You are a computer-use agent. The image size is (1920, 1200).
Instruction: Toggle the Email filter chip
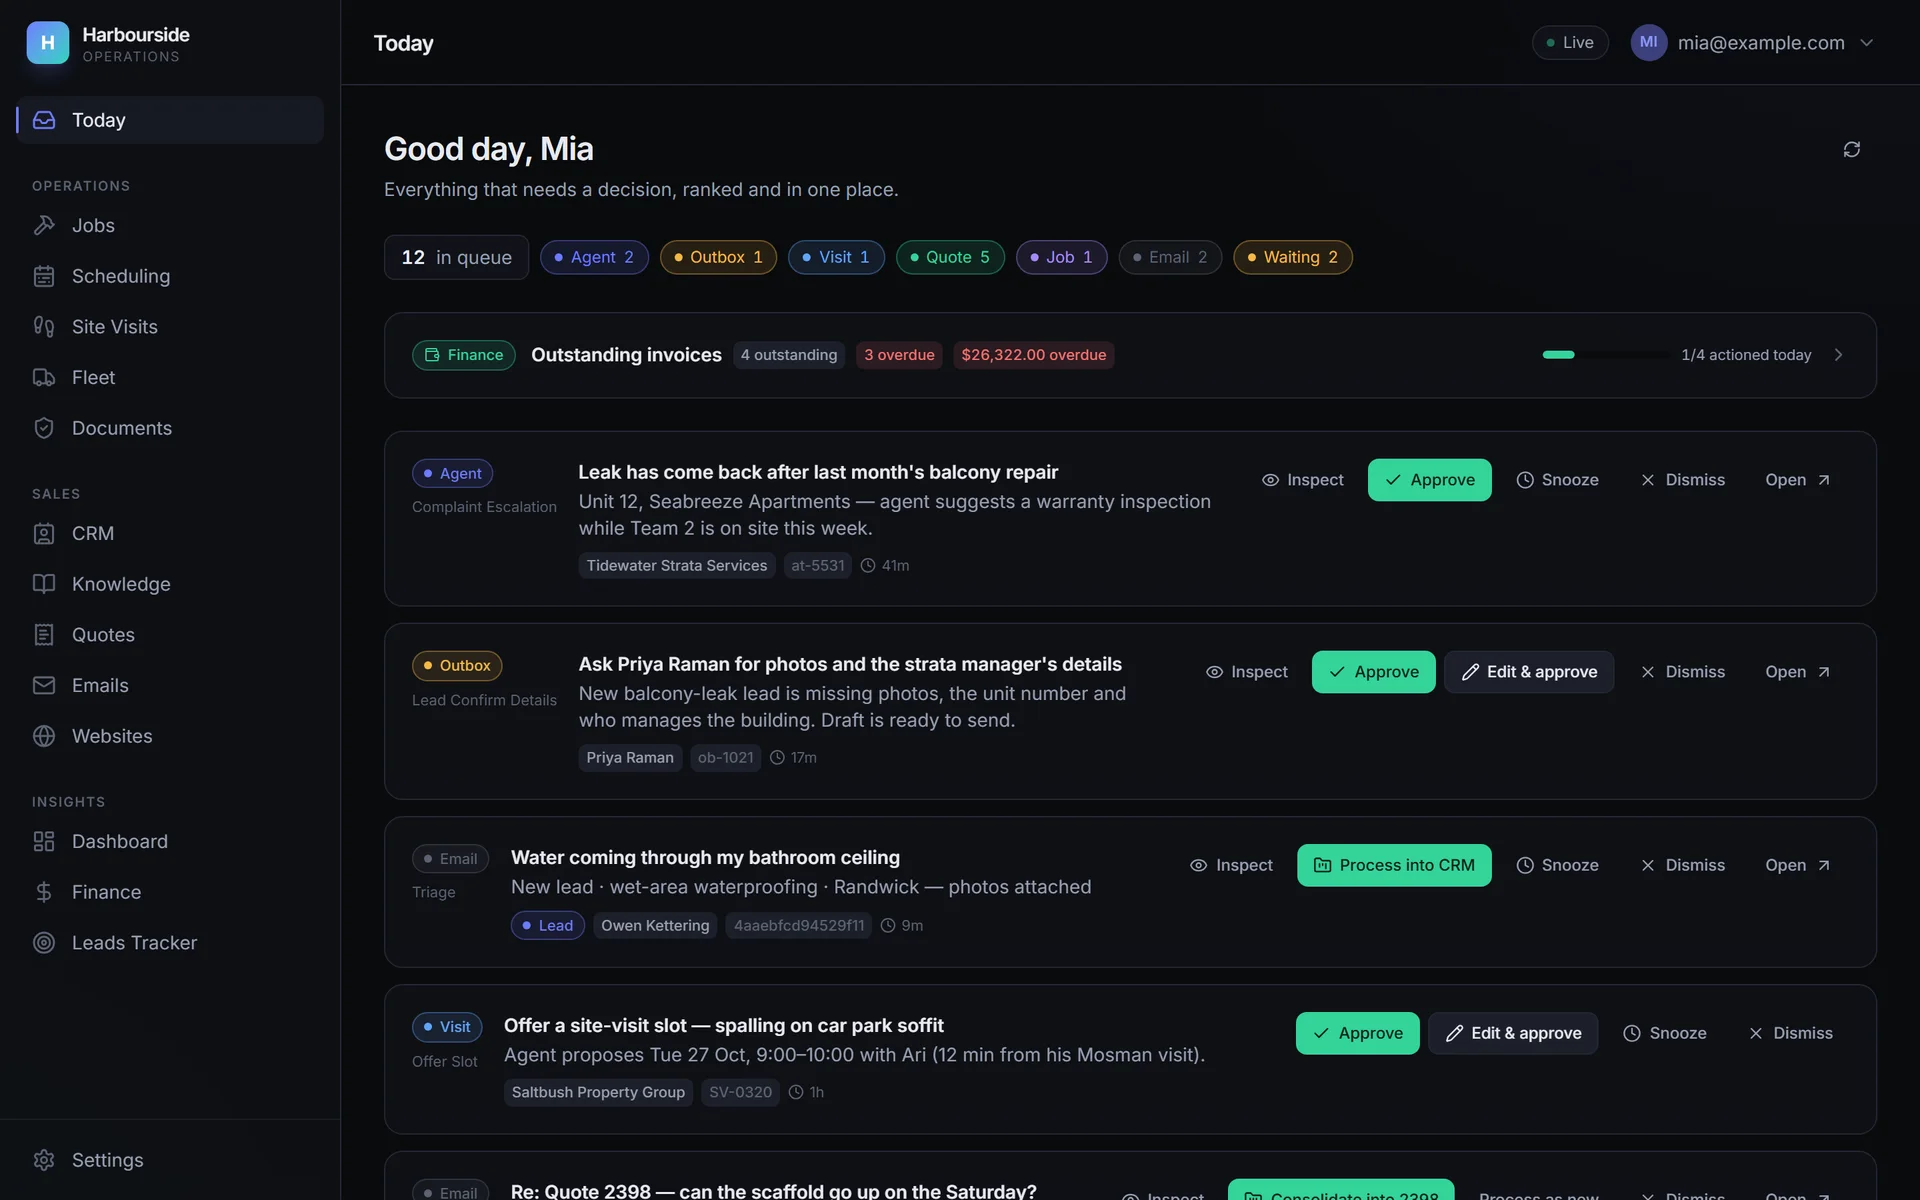1170,257
